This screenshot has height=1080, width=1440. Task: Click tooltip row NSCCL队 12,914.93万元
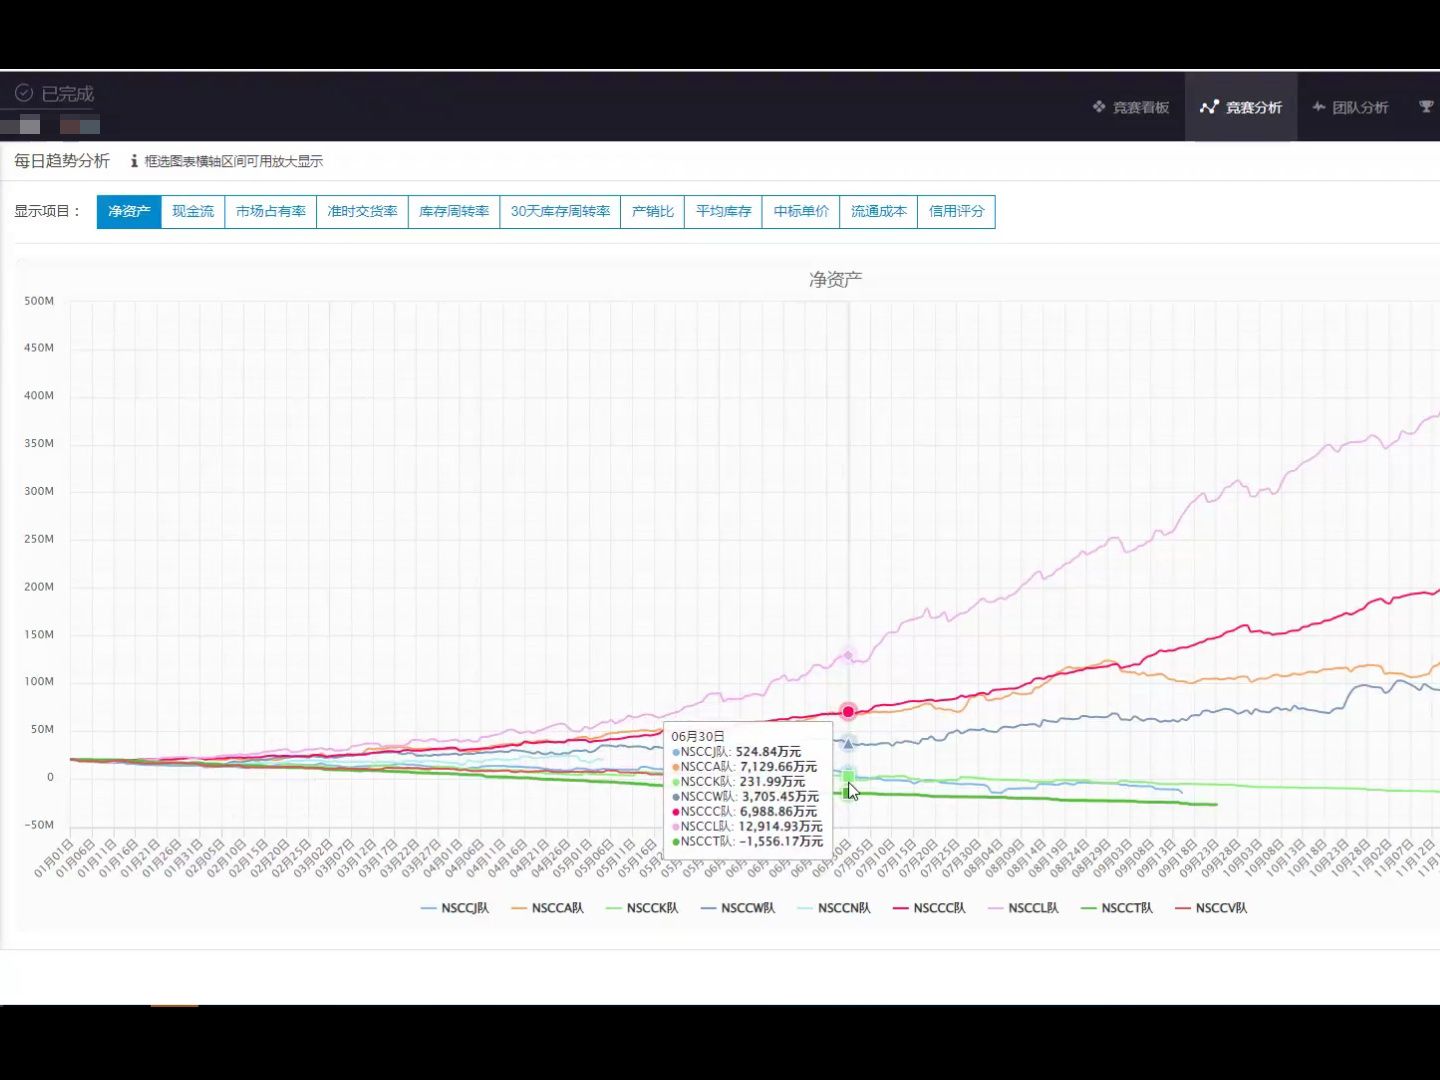(747, 826)
